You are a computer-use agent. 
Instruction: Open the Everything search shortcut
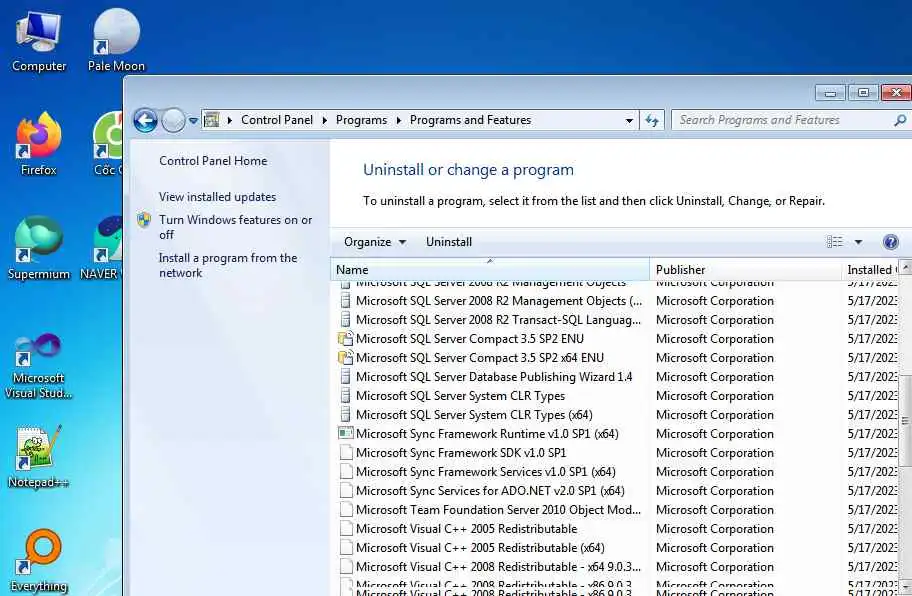click(x=38, y=561)
